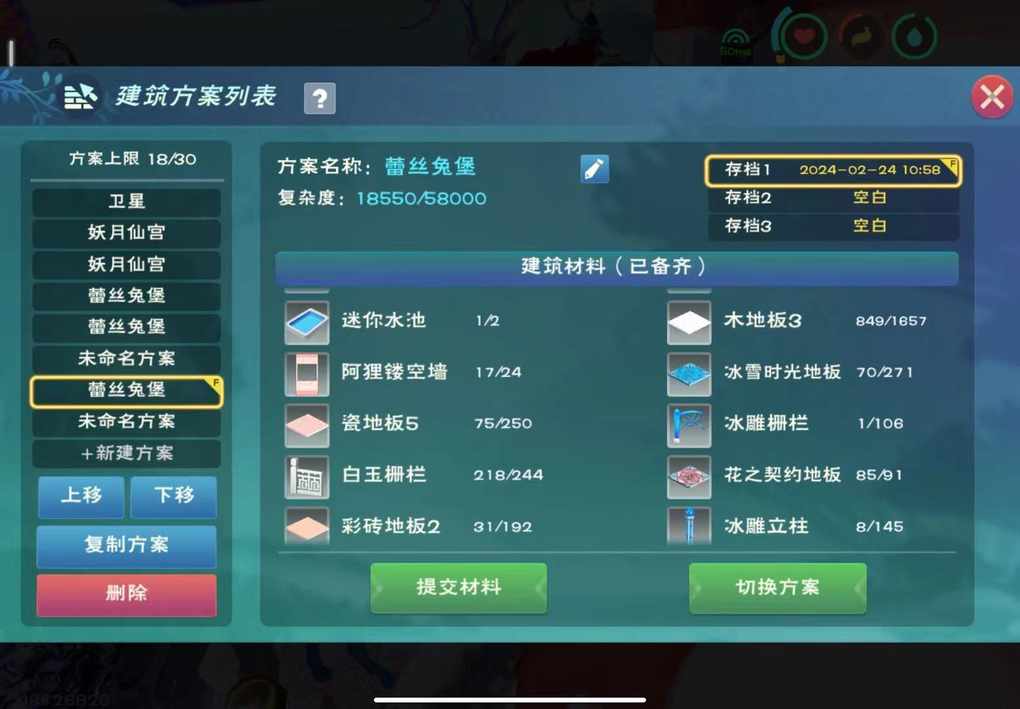The width and height of the screenshot is (1020, 709).
Task: Click the 花之契约地板 material icon
Action: pyautogui.click(x=689, y=477)
